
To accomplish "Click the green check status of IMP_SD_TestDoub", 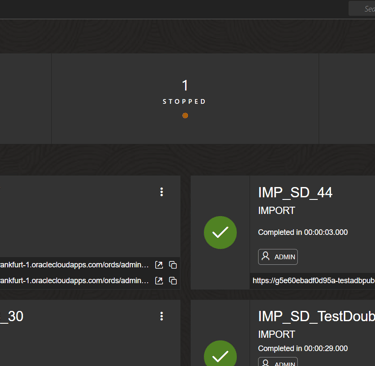I will (x=220, y=353).
